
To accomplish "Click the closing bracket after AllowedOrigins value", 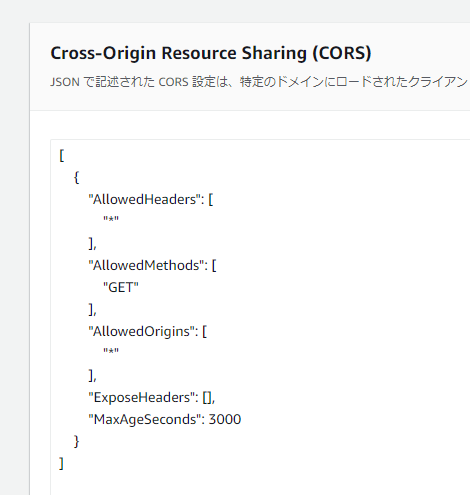I will (92, 376).
